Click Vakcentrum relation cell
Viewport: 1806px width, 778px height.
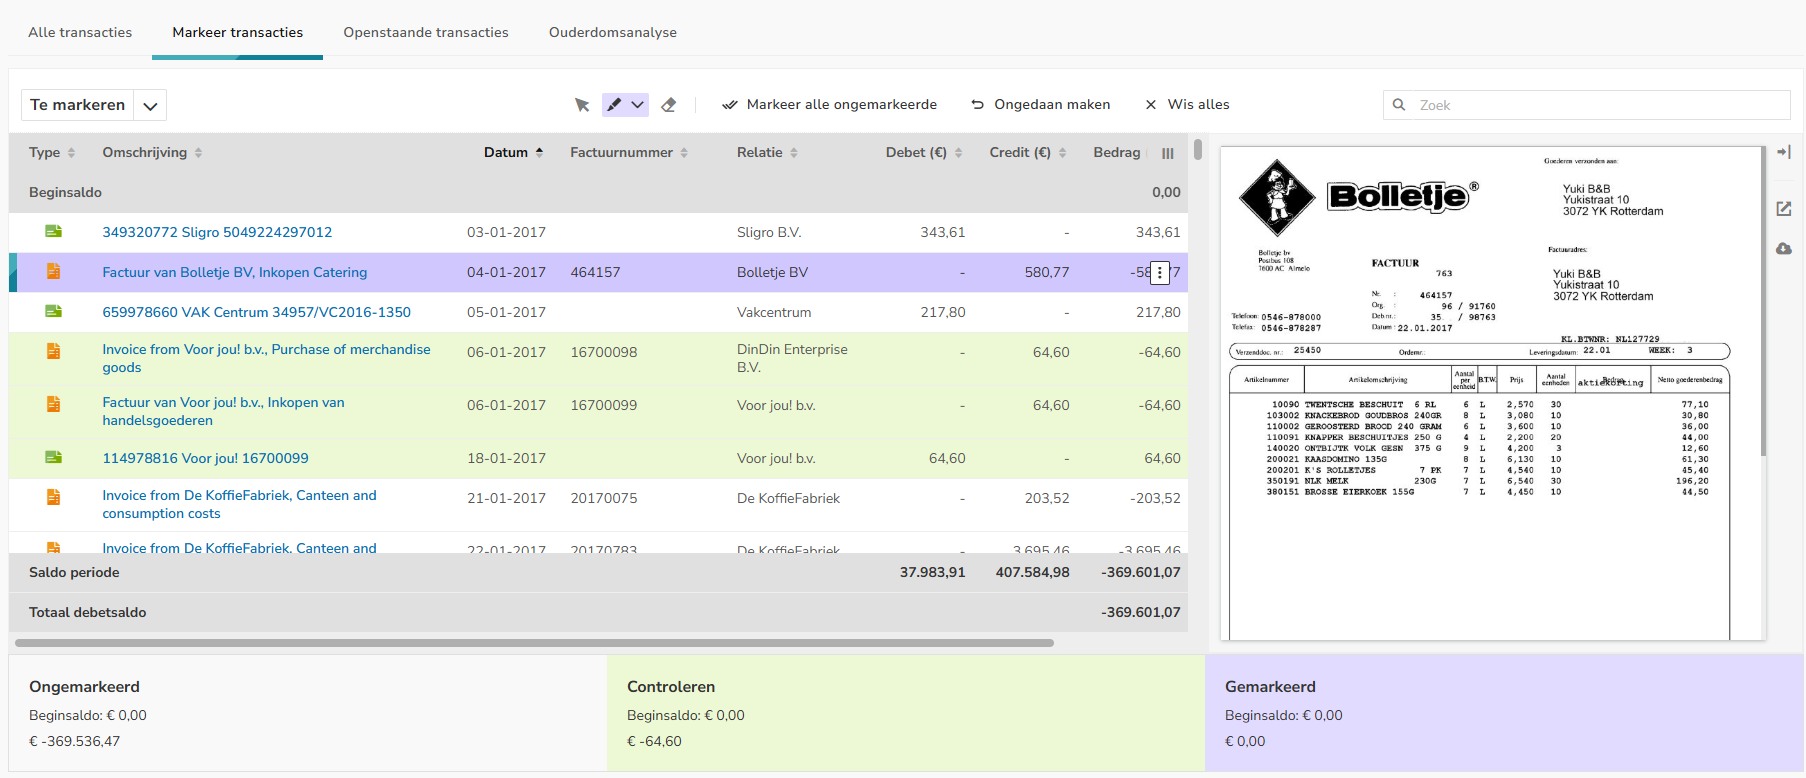pos(774,312)
